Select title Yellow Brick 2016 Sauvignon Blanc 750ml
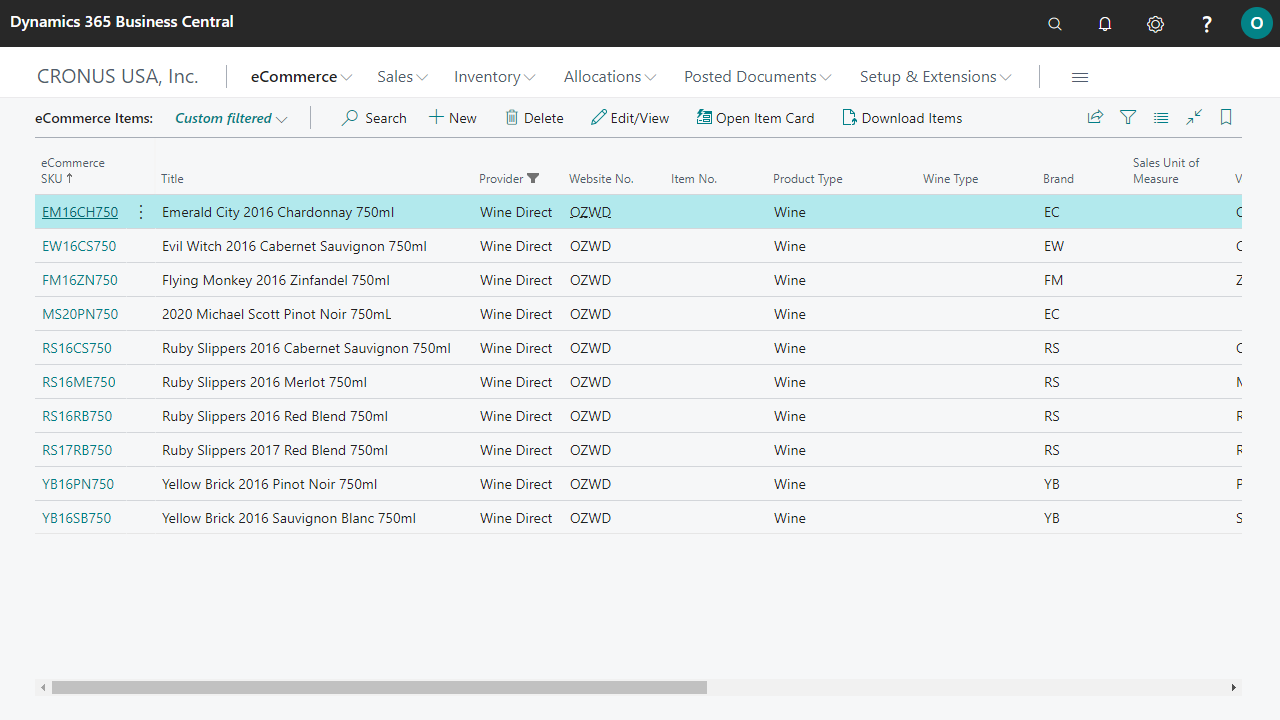1280x720 pixels. pyautogui.click(x=289, y=518)
